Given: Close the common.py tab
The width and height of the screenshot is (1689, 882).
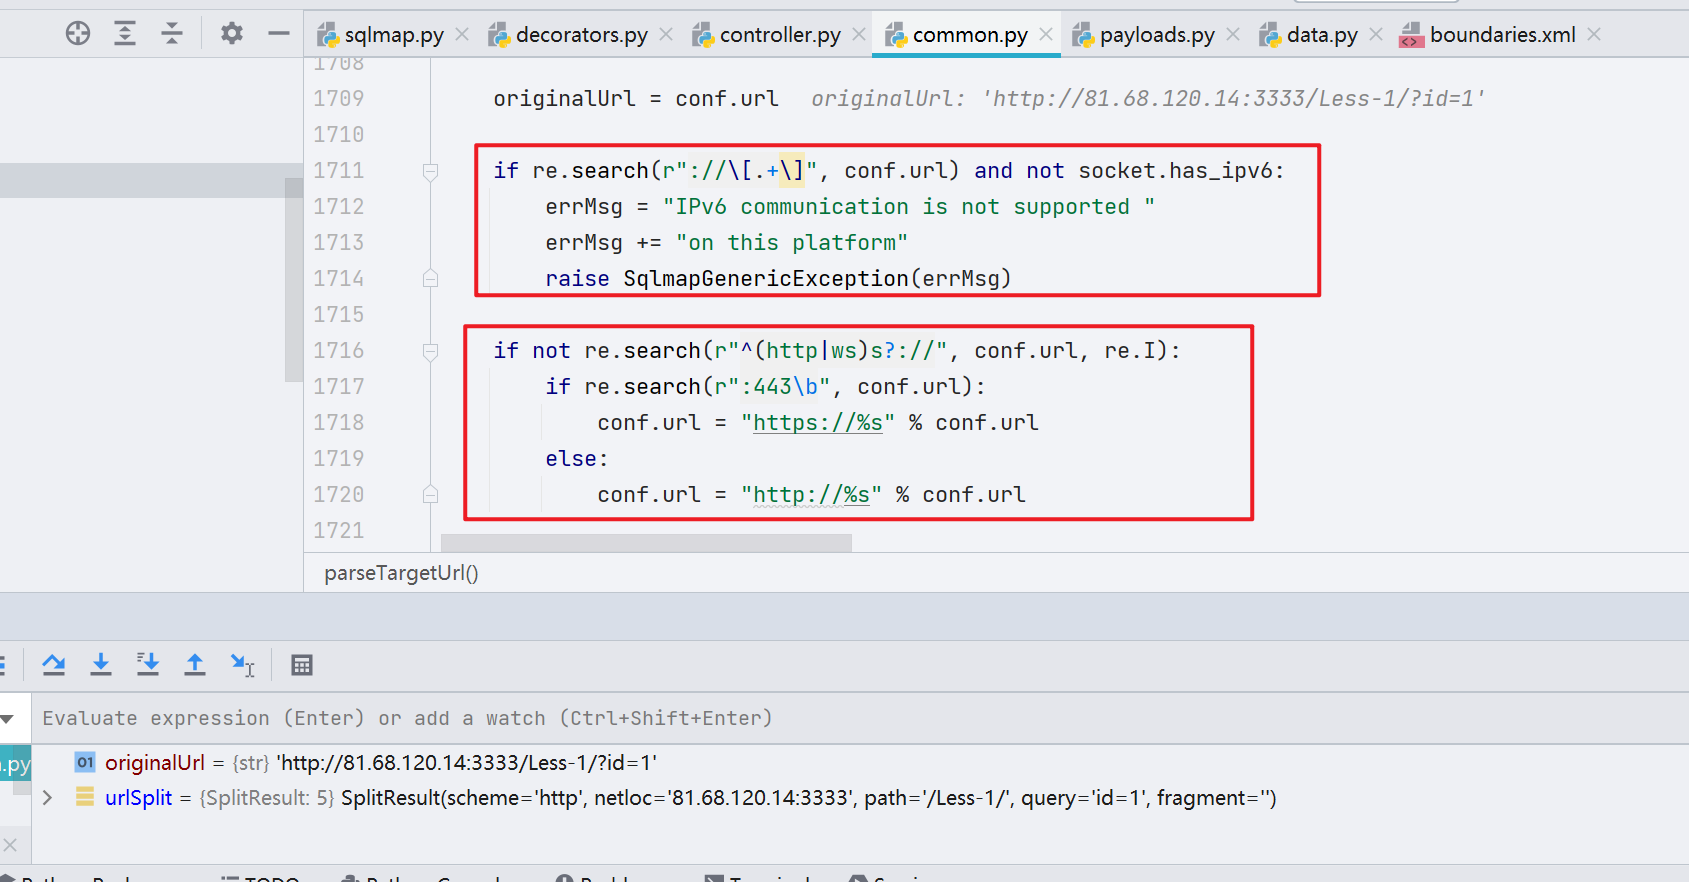Looking at the screenshot, I should coord(1046,35).
